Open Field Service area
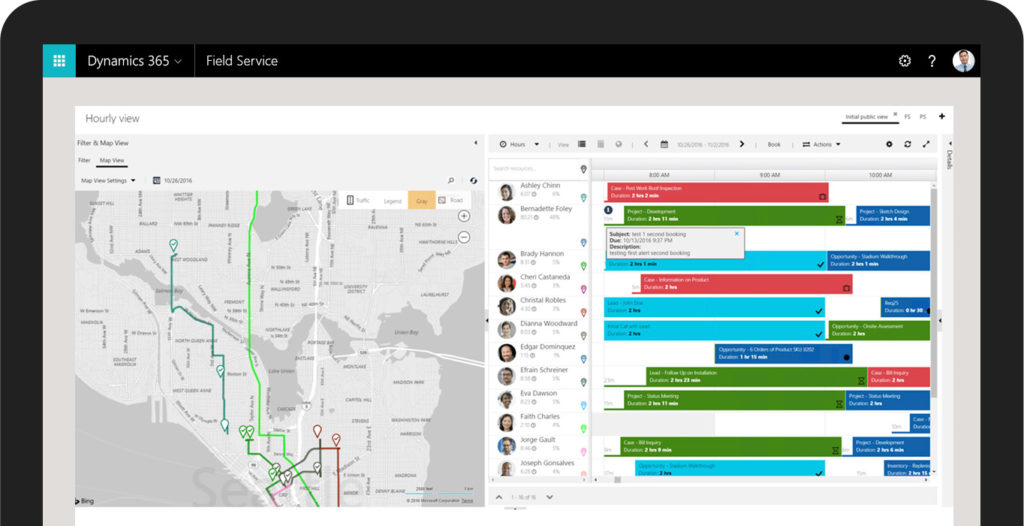The height and width of the screenshot is (526, 1024). [x=242, y=61]
